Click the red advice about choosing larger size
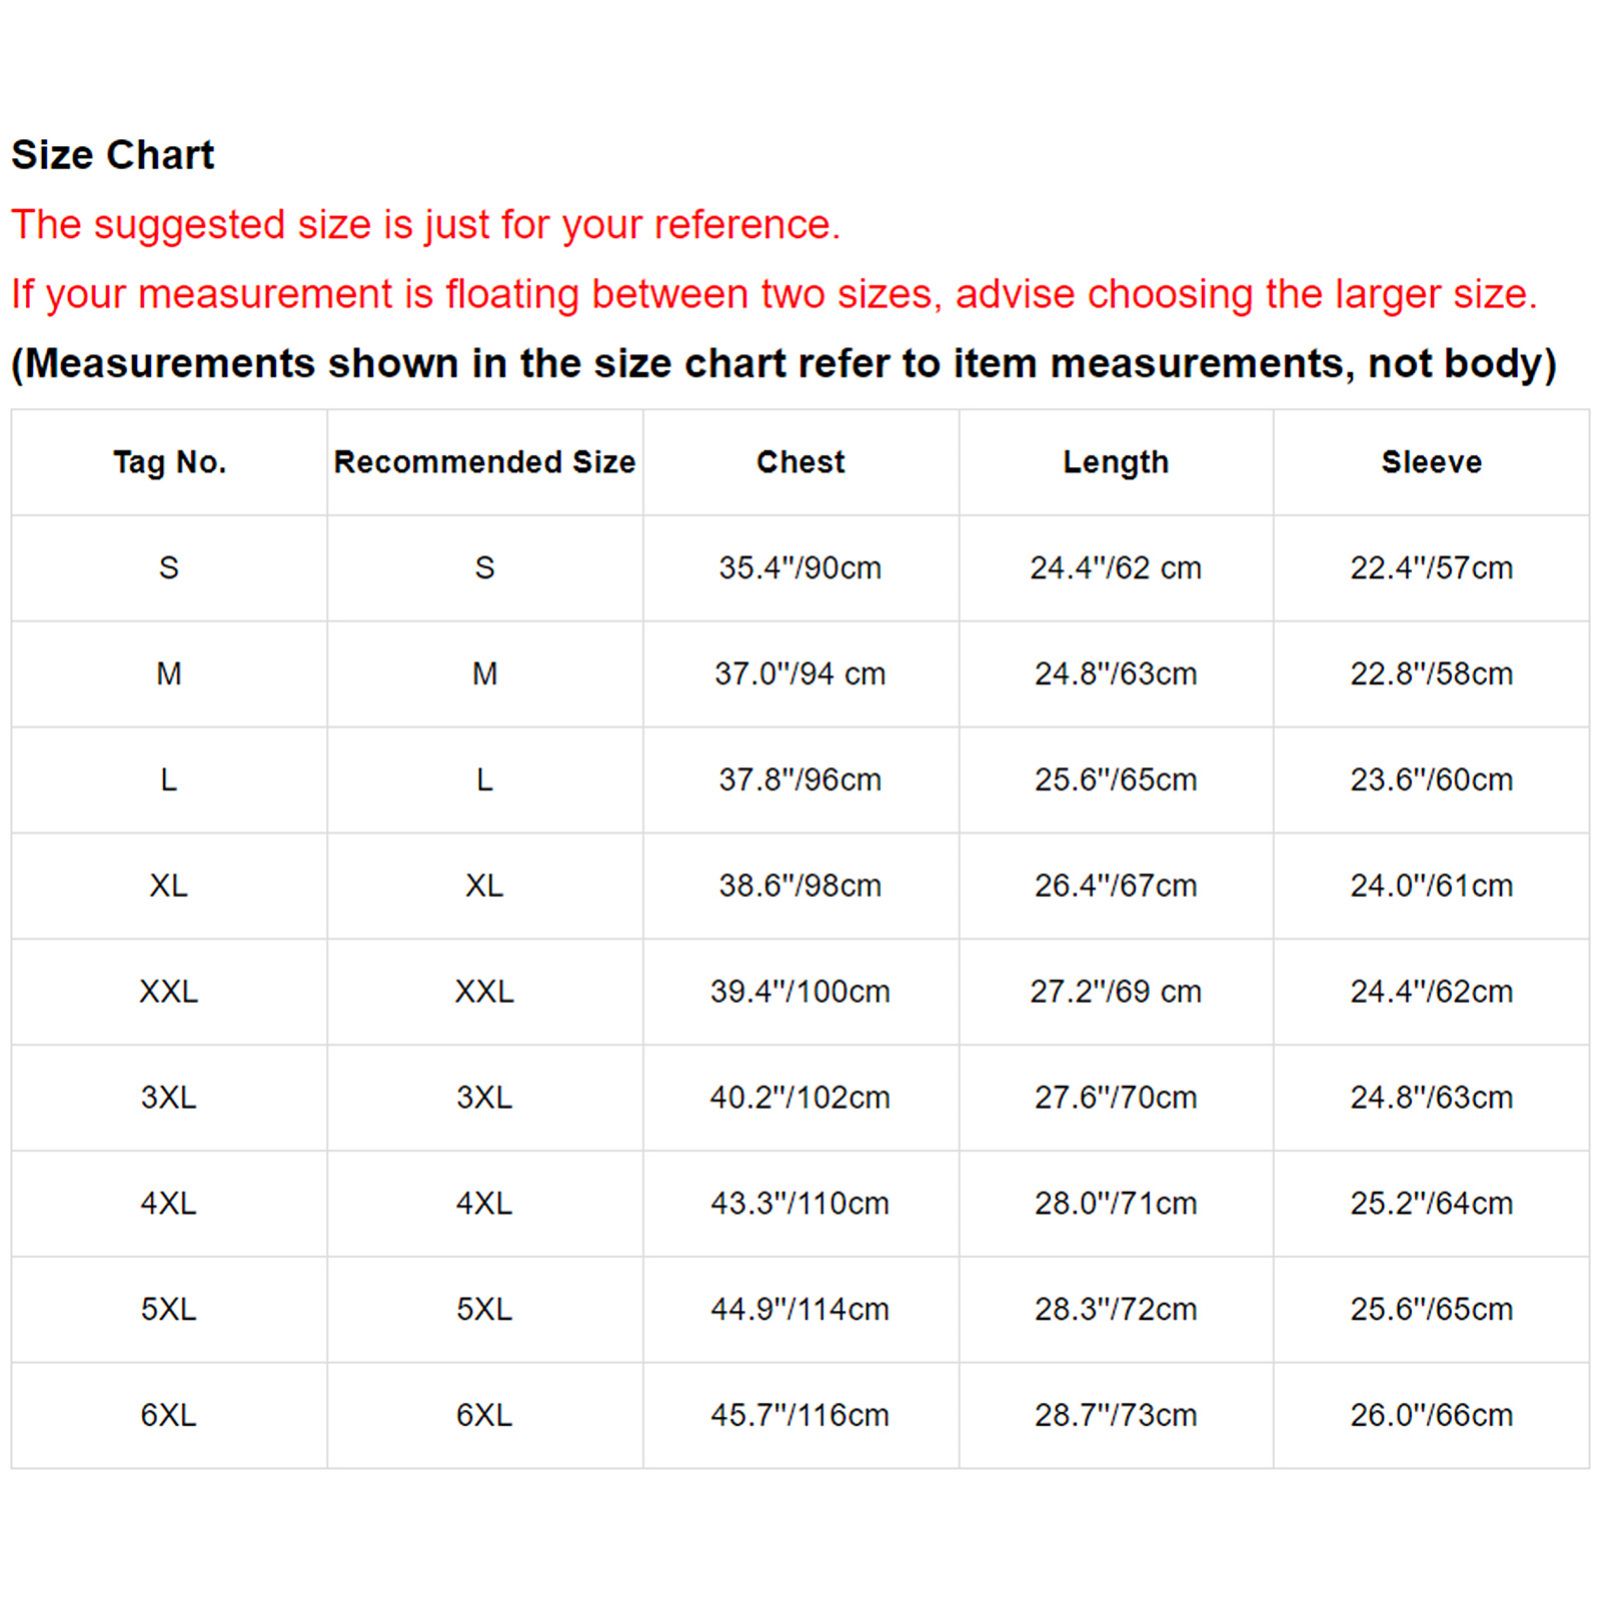This screenshot has height=1601, width=1601. click(773, 294)
